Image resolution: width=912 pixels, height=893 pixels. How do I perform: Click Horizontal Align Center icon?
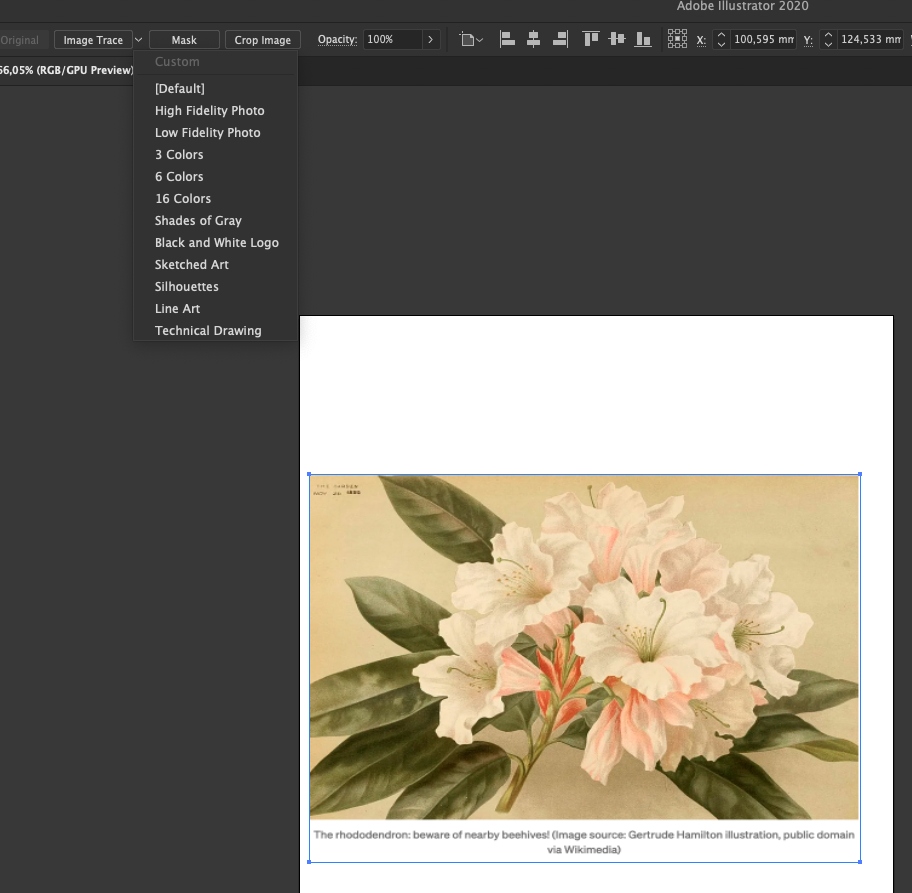pos(533,40)
